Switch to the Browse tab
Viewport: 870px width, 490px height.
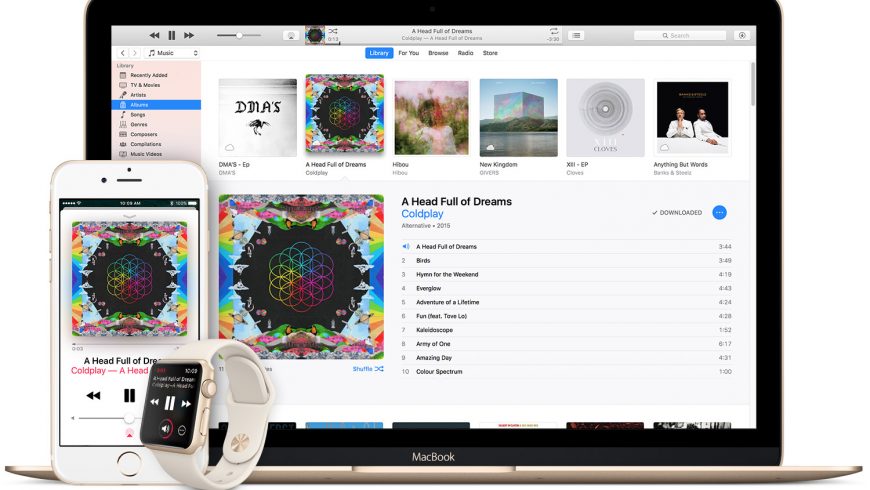438,53
